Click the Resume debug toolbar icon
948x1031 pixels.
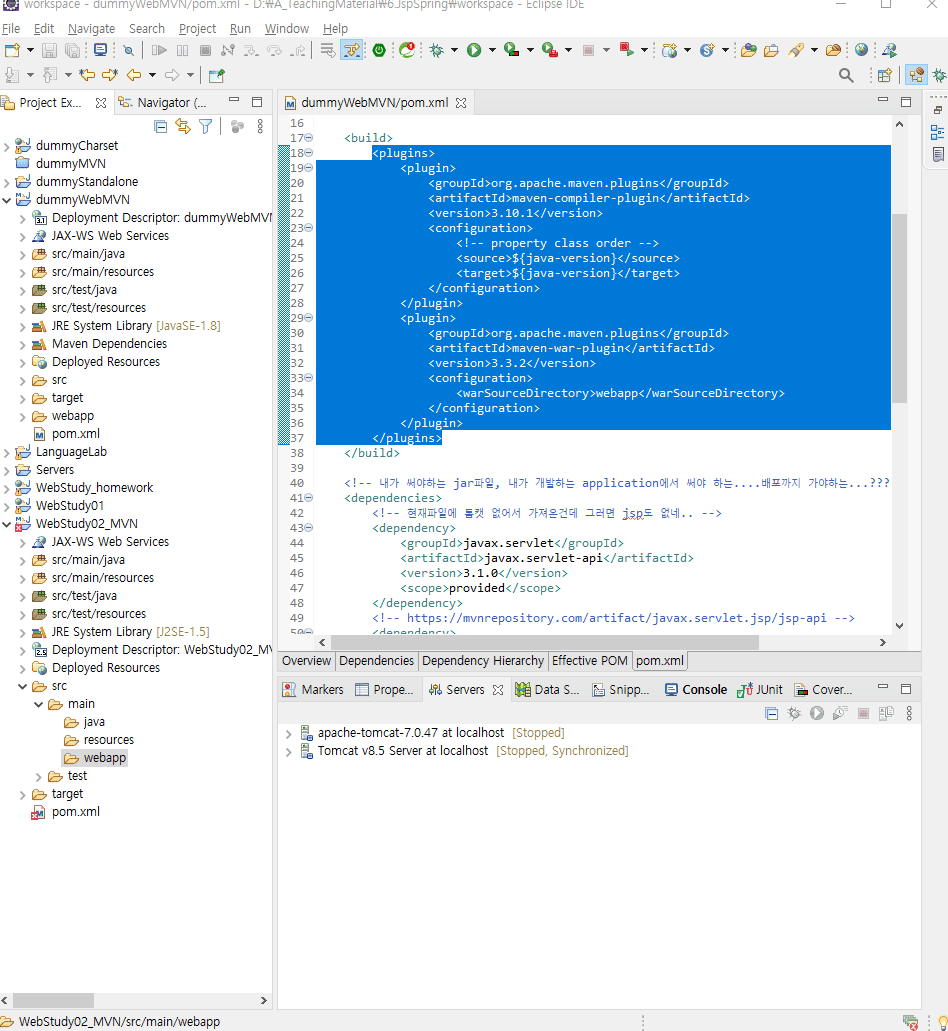(x=158, y=50)
